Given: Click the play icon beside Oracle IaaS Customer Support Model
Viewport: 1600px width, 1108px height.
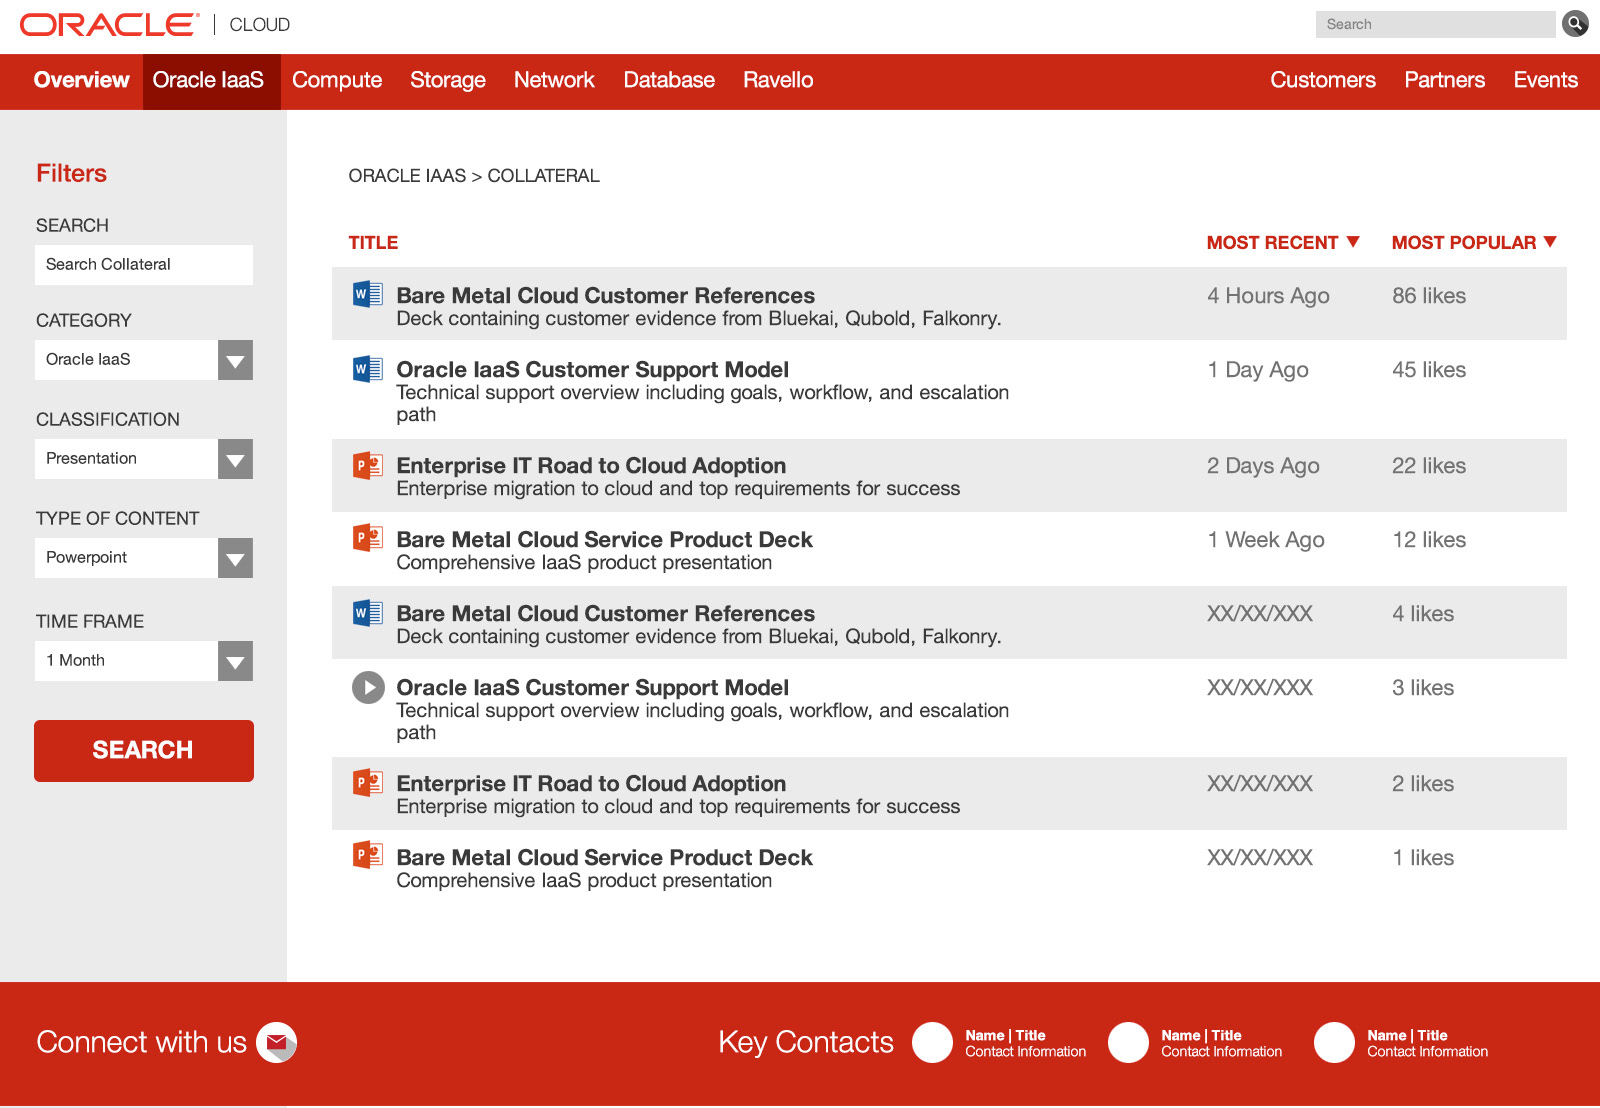Looking at the screenshot, I should [x=368, y=688].
